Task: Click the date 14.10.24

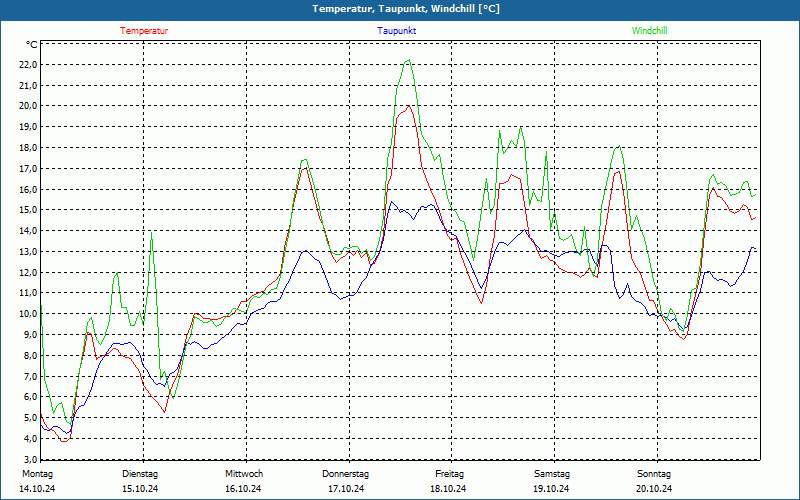Action: tap(37, 489)
